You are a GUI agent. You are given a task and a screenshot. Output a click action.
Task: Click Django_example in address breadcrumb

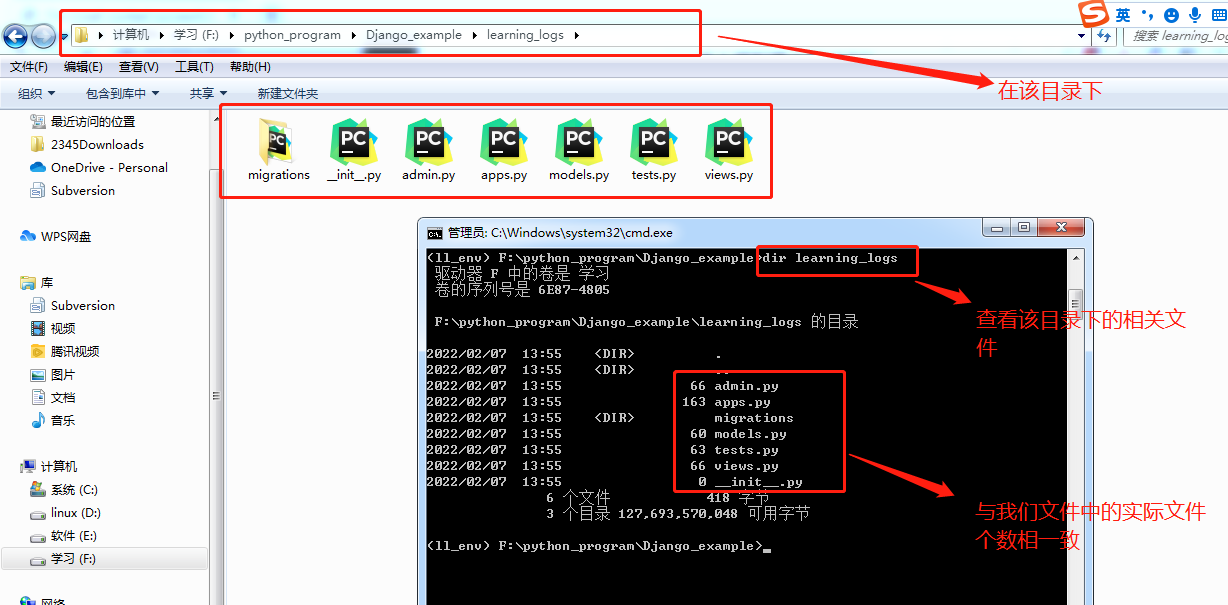click(414, 35)
